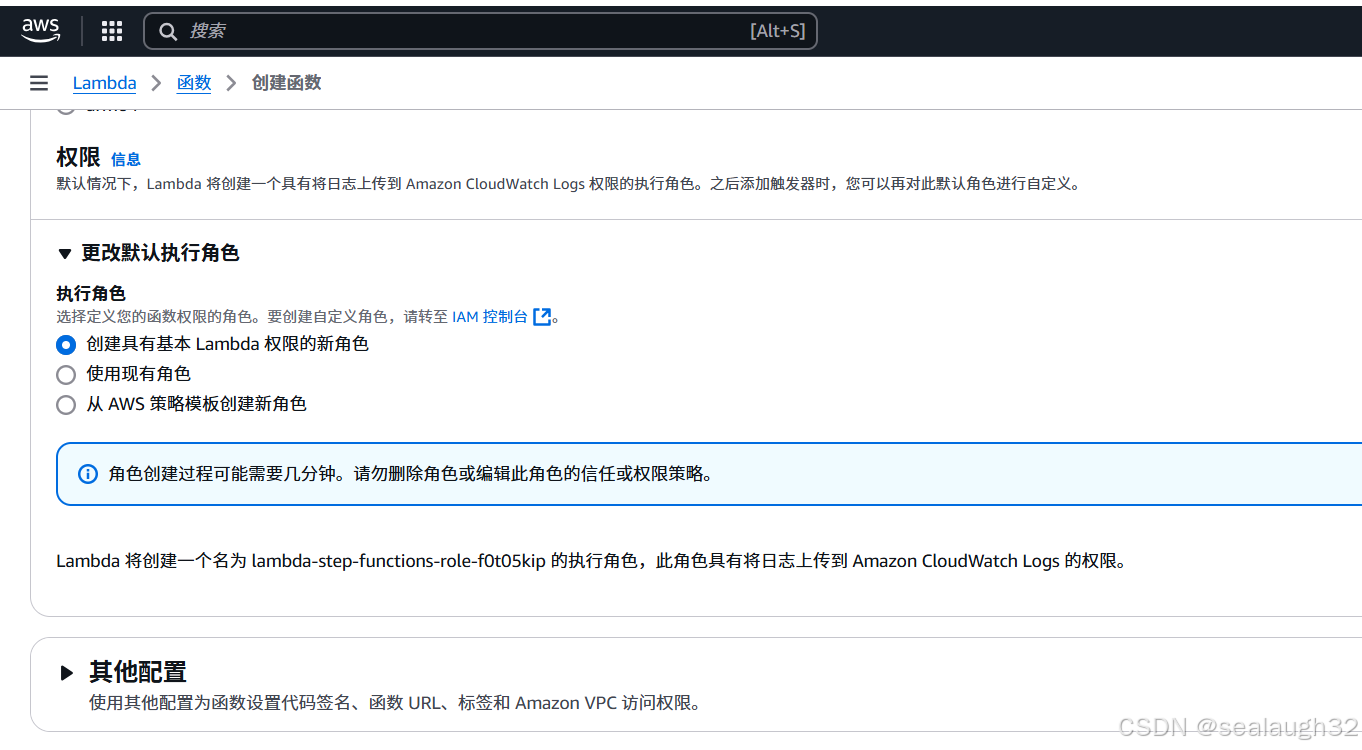Click the search magnifier icon
1362x750 pixels.
[168, 31]
